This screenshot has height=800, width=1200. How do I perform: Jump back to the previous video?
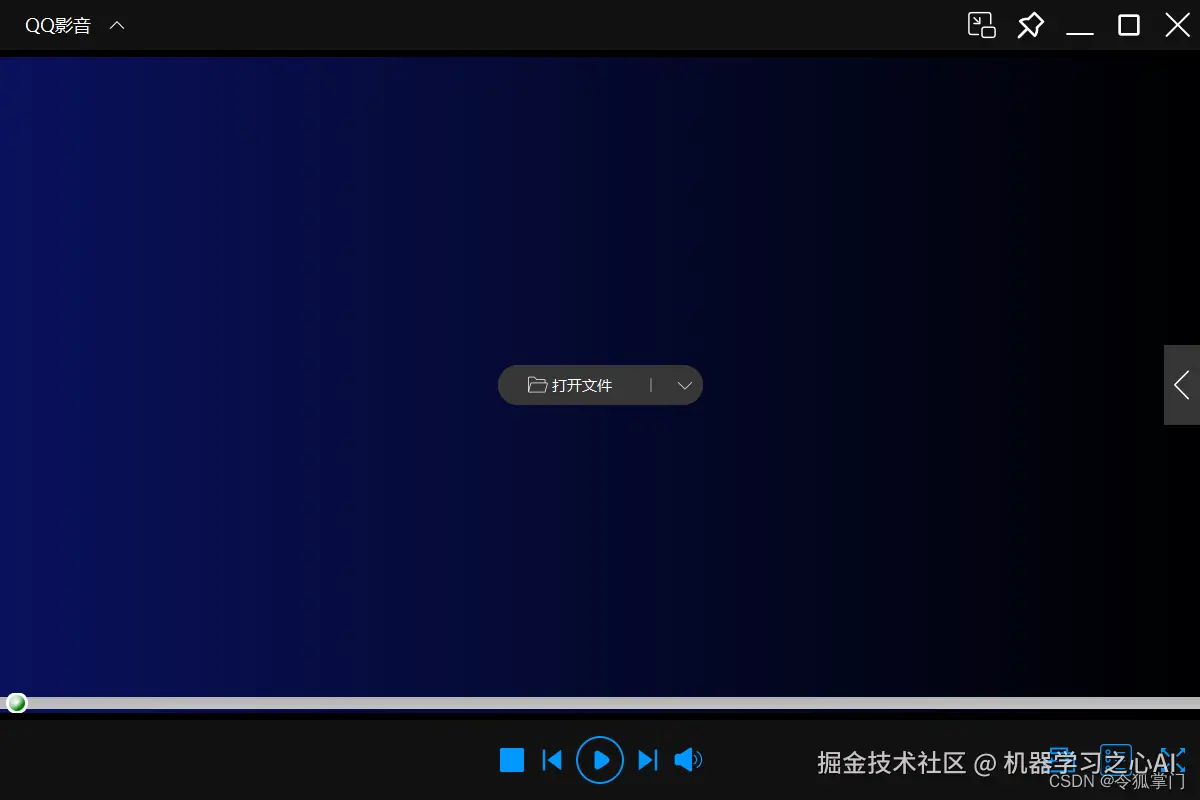pyautogui.click(x=552, y=760)
